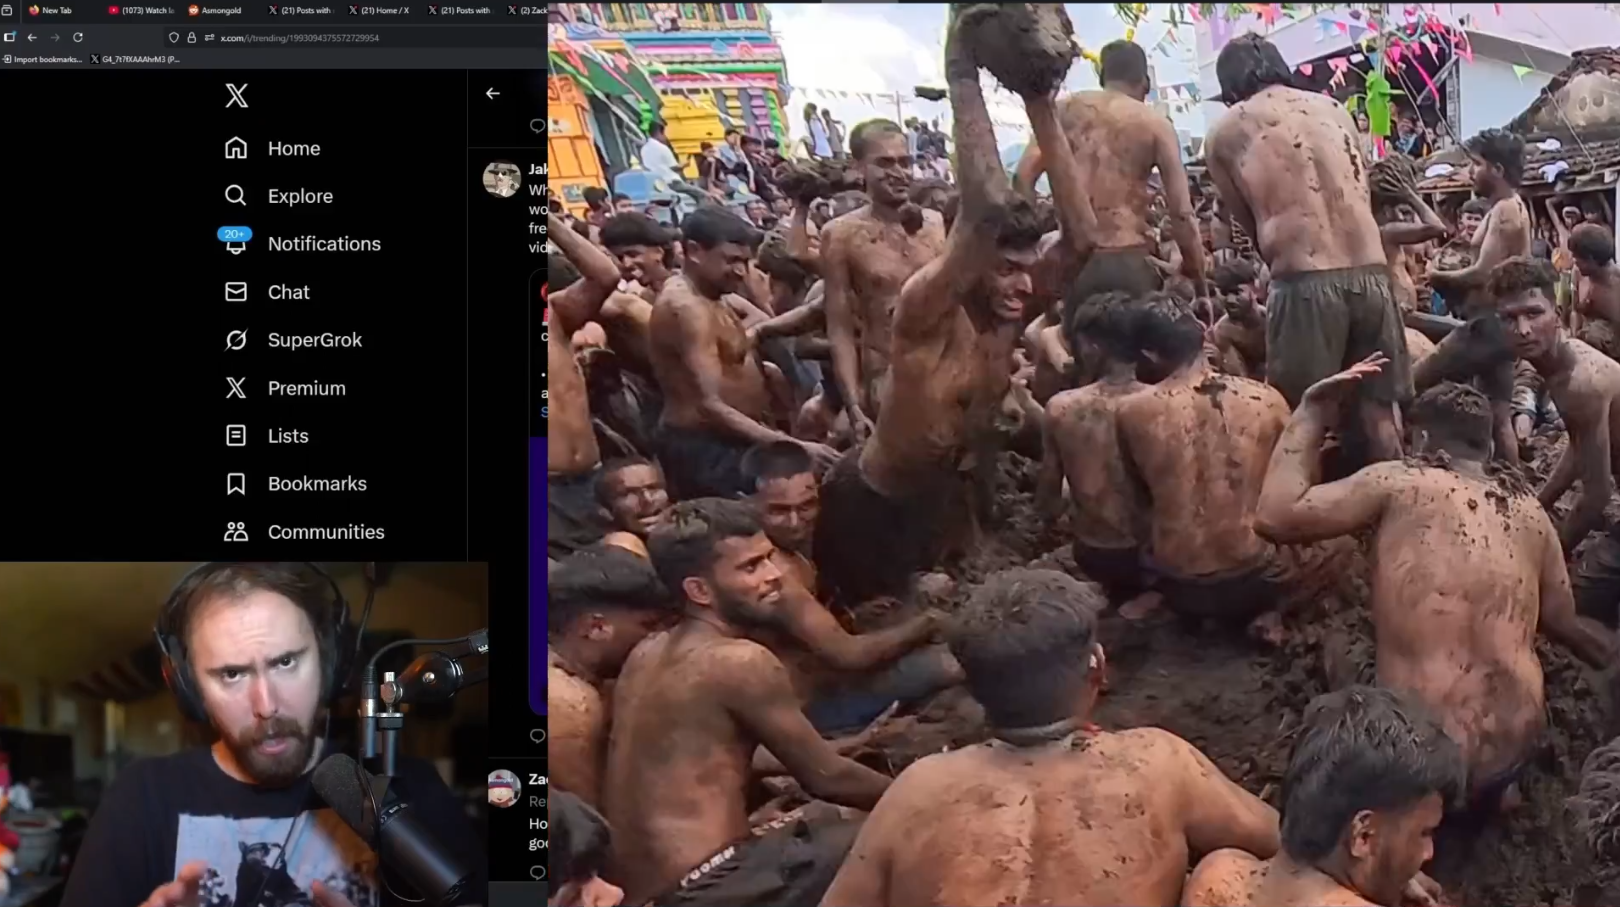Click the Notifications label in sidebar
Image resolution: width=1620 pixels, height=907 pixels.
[x=324, y=244]
